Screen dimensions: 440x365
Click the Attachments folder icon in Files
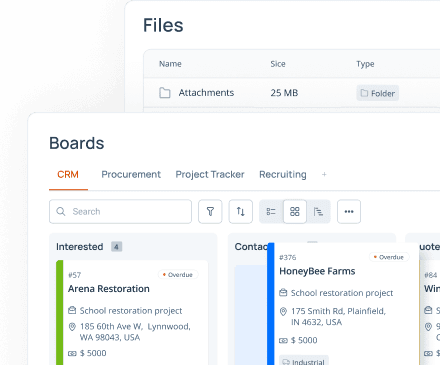[165, 93]
